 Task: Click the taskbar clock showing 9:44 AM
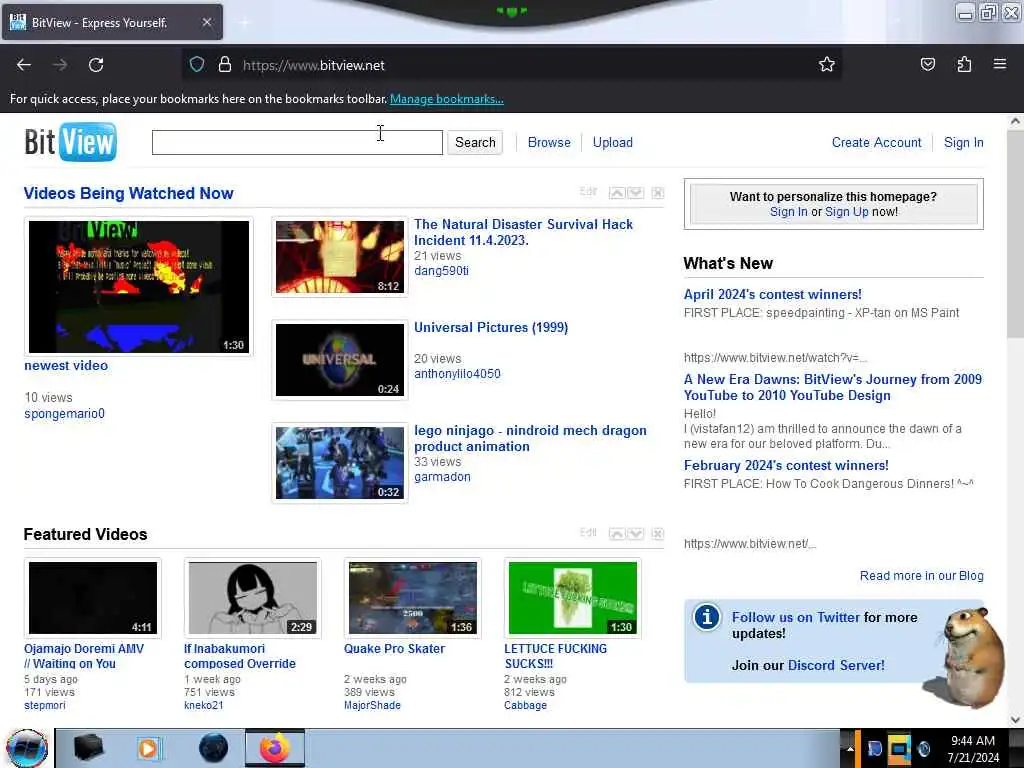(x=973, y=749)
